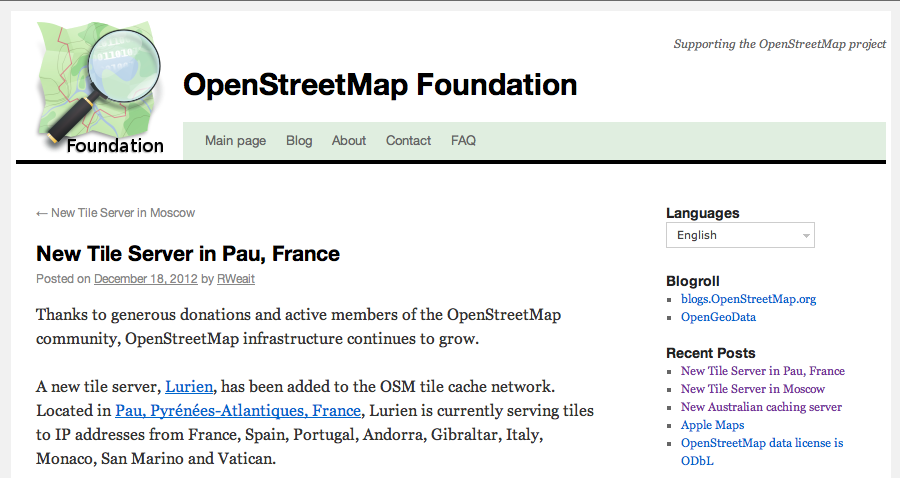Click the OpenStreetMap Foundation logo

click(x=100, y=88)
